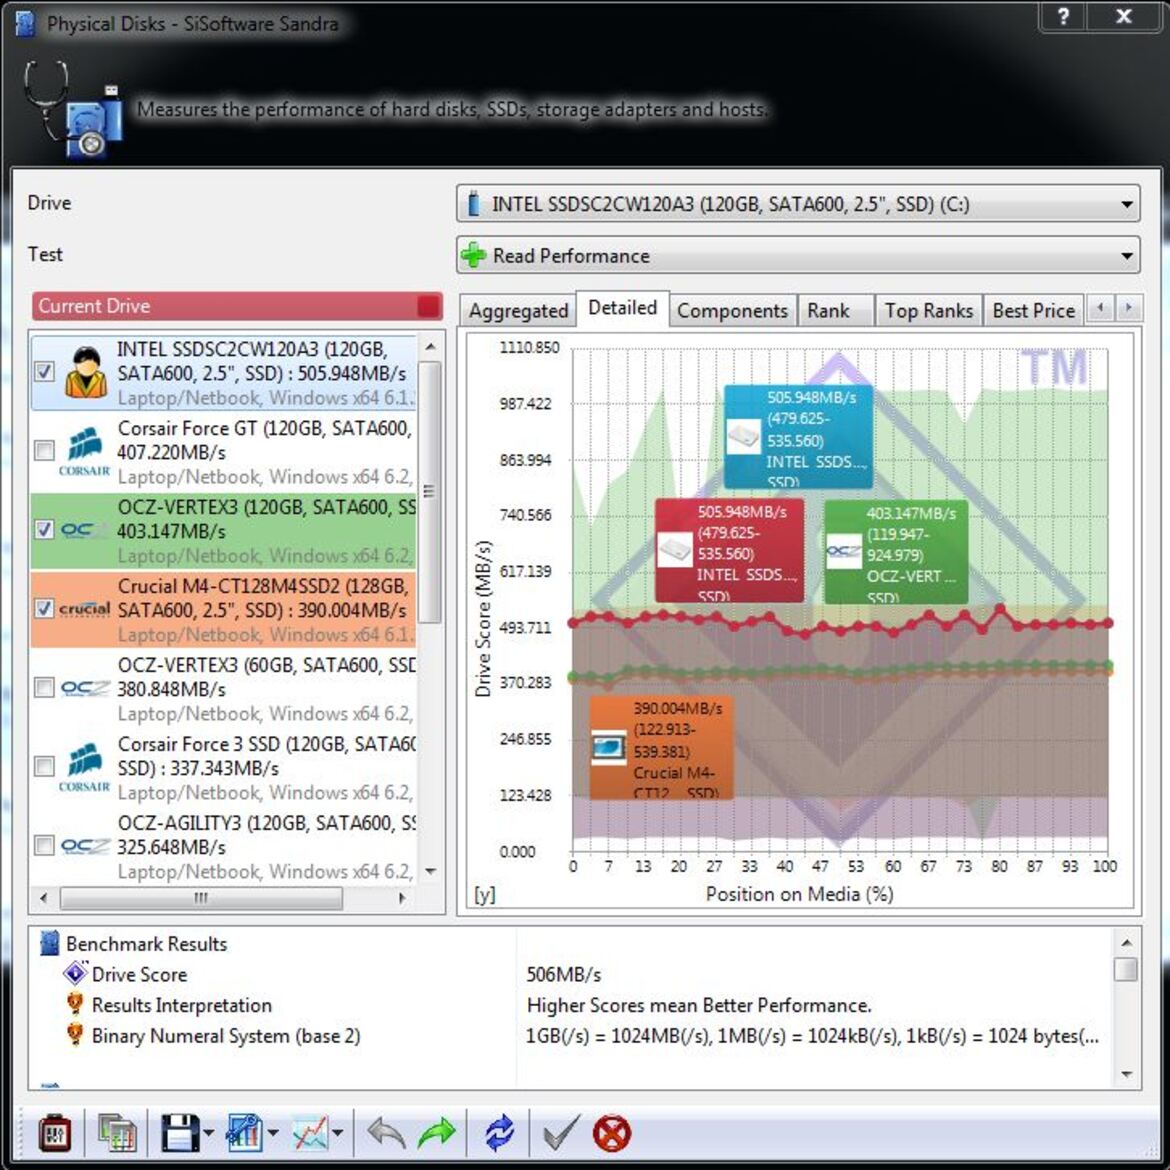The height and width of the screenshot is (1170, 1170).
Task: Open the Test type dropdown showing Read Performance
Action: click(798, 255)
